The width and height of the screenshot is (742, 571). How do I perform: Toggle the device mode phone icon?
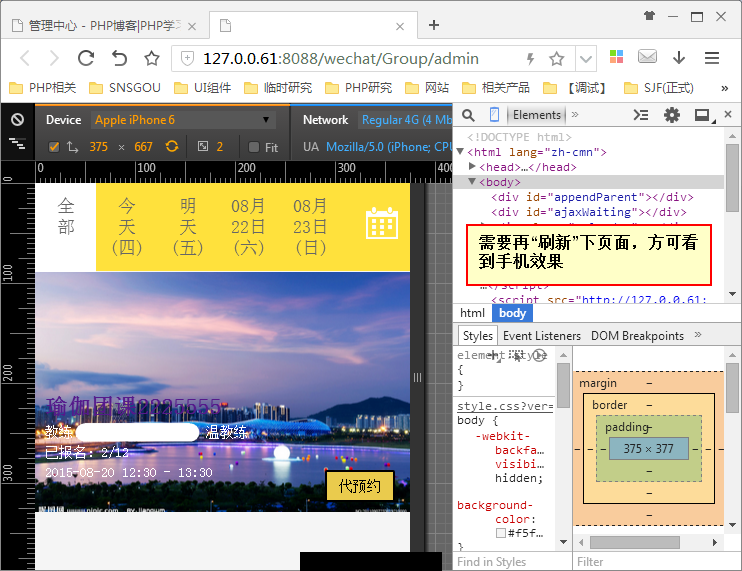click(x=494, y=115)
